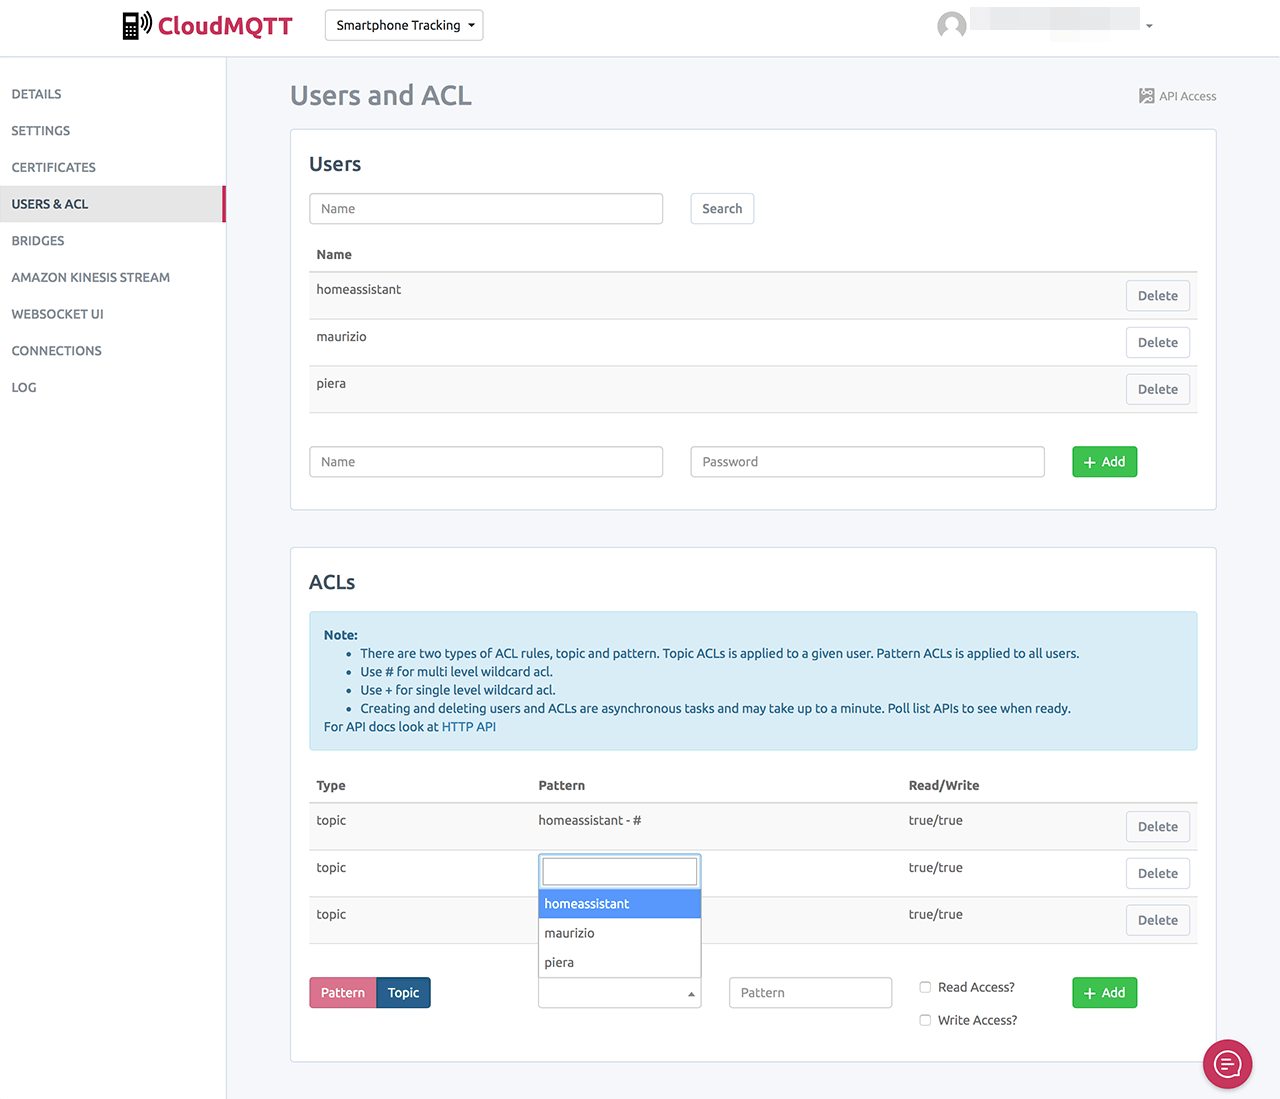Choose piera in the user dropdown list

(620, 962)
